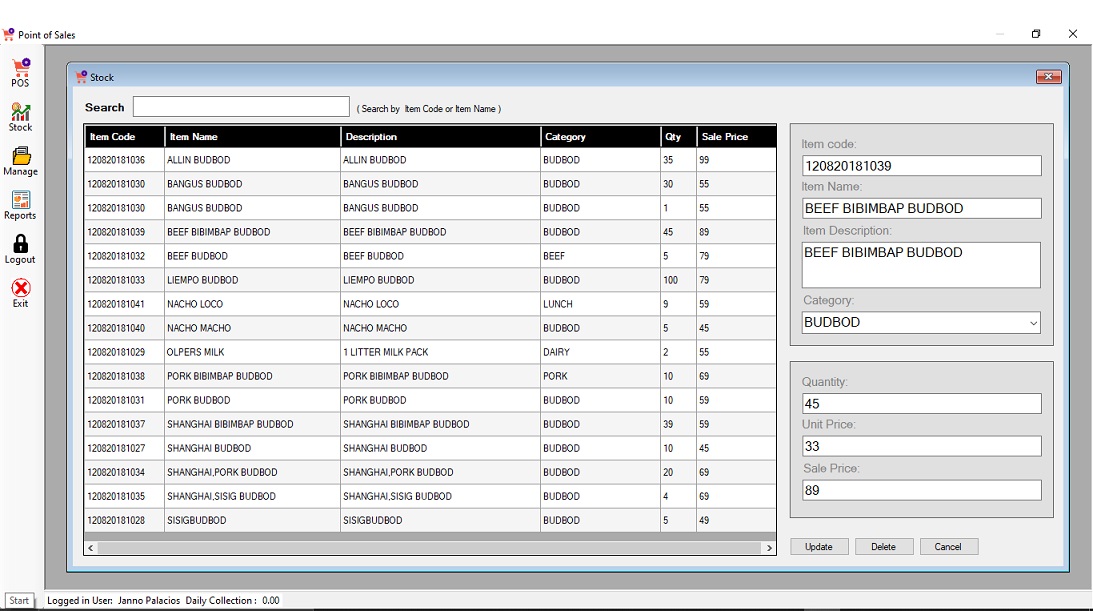
Task: Click the Update button
Action: coord(819,547)
